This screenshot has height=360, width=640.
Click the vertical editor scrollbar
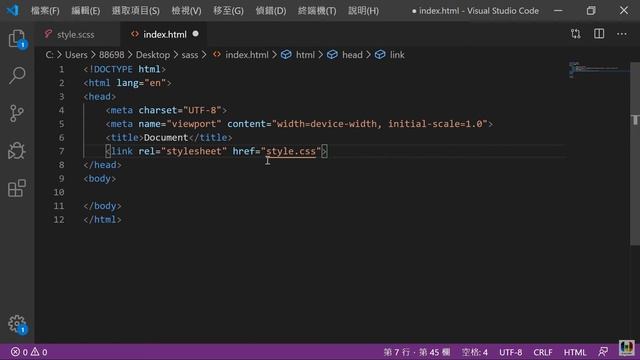[635, 153]
